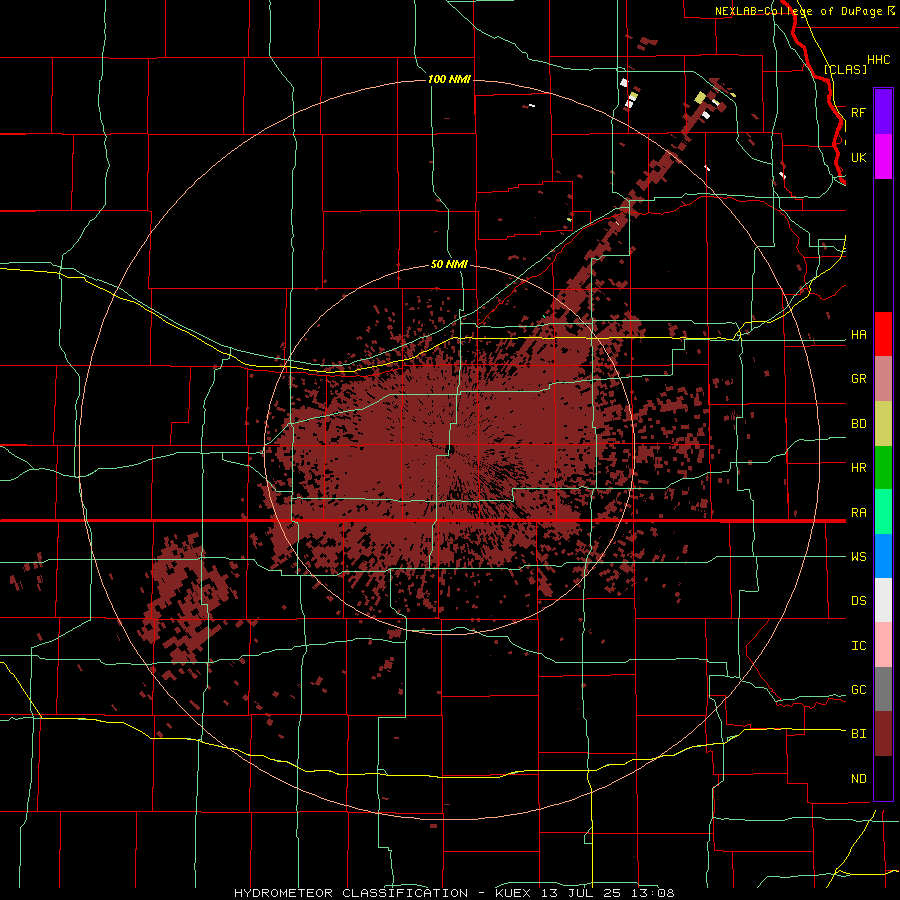Click the BD legend label
Screen dimensions: 900x900
click(859, 424)
